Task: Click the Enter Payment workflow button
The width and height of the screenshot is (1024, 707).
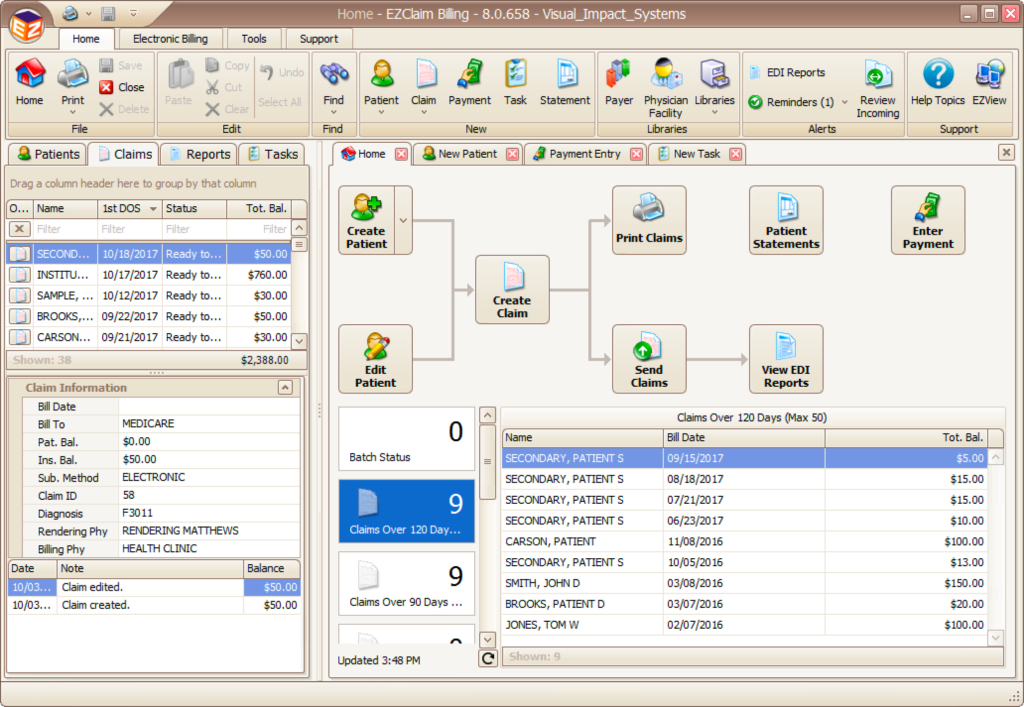Action: [x=927, y=220]
